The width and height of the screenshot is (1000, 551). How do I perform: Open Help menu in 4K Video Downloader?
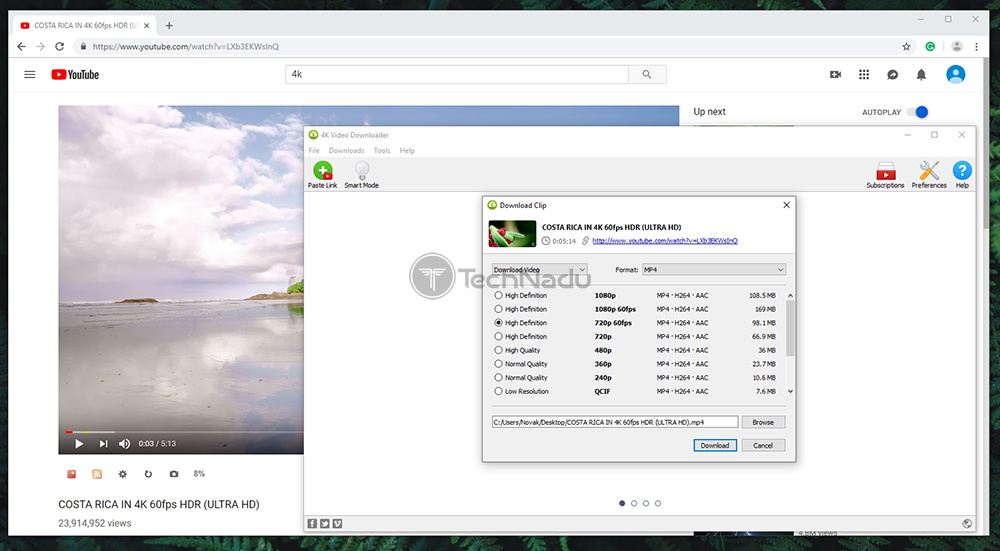(407, 151)
